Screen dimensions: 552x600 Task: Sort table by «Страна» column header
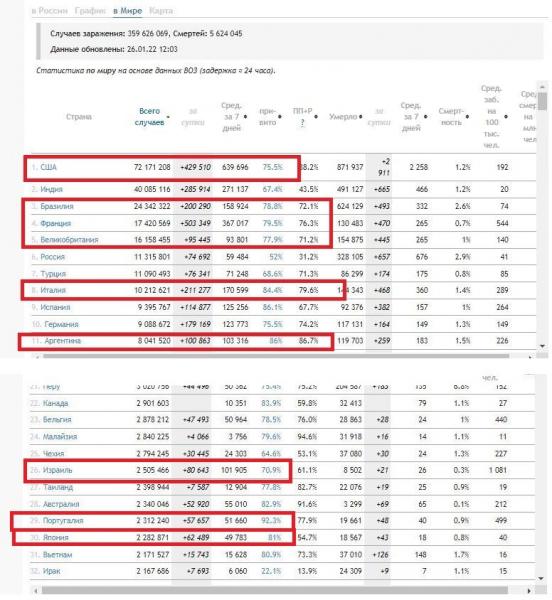(79, 117)
